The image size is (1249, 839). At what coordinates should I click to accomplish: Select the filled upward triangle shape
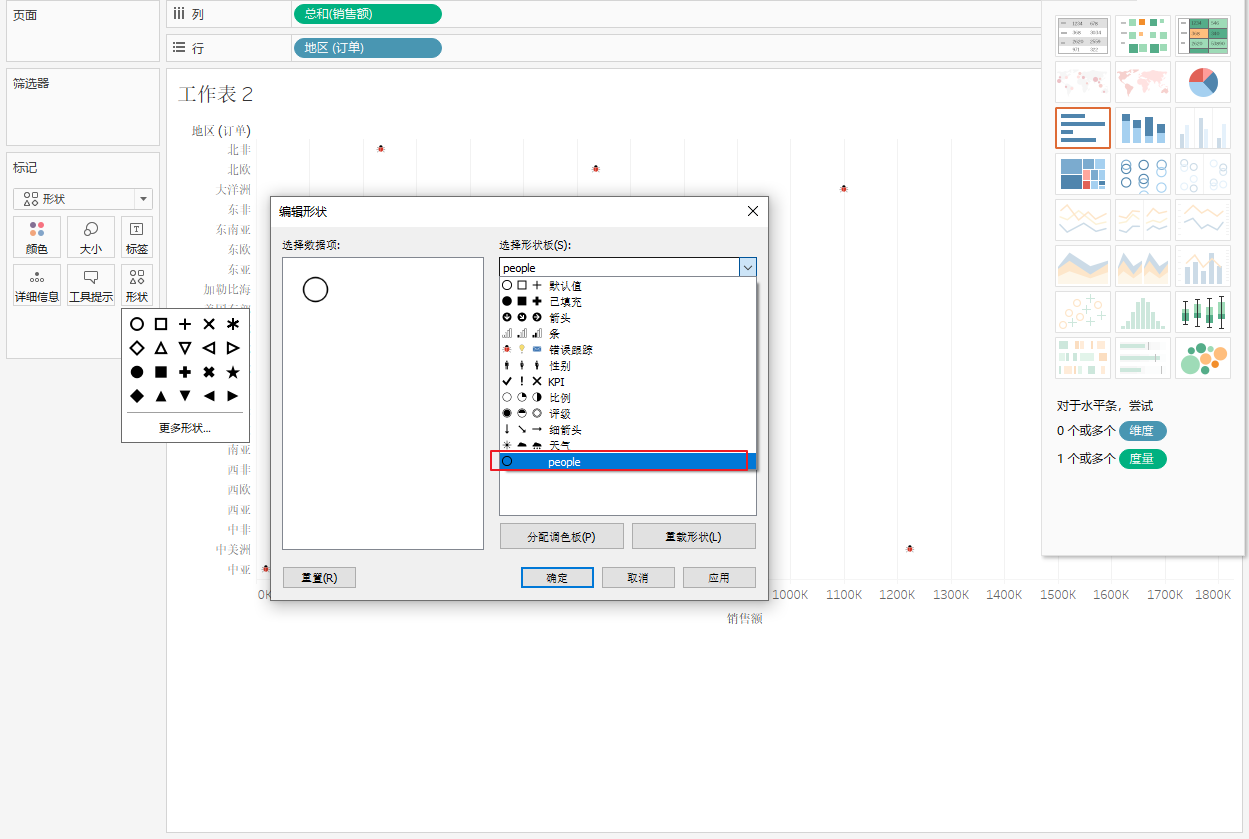pyautogui.click(x=161, y=396)
